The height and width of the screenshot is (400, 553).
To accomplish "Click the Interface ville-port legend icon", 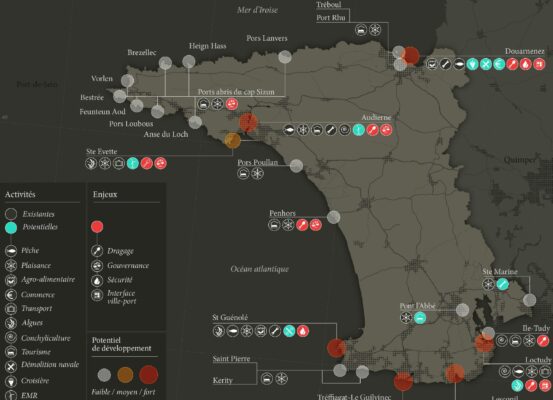I will pos(97,295).
